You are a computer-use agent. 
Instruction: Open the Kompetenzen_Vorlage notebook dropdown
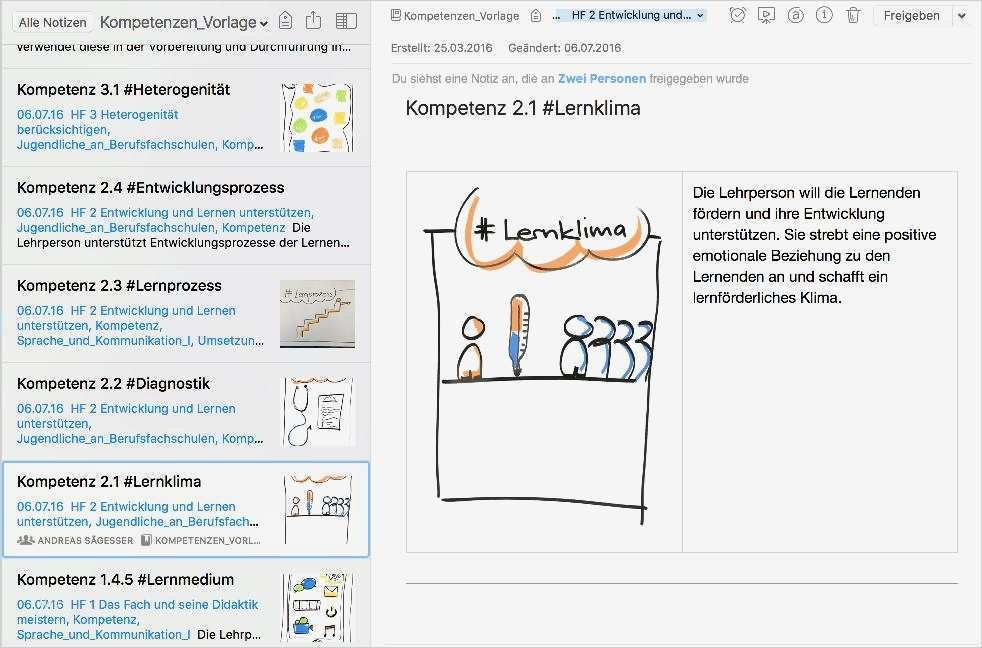point(184,23)
